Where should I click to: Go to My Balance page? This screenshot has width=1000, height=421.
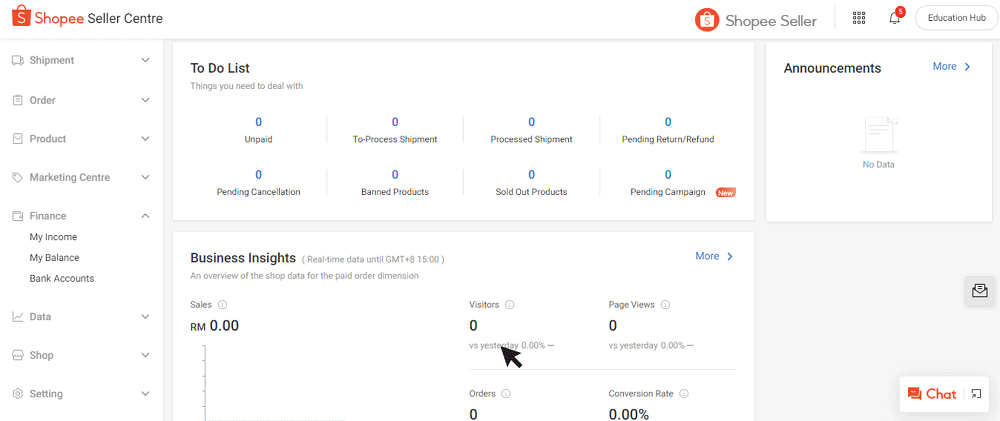(x=54, y=258)
